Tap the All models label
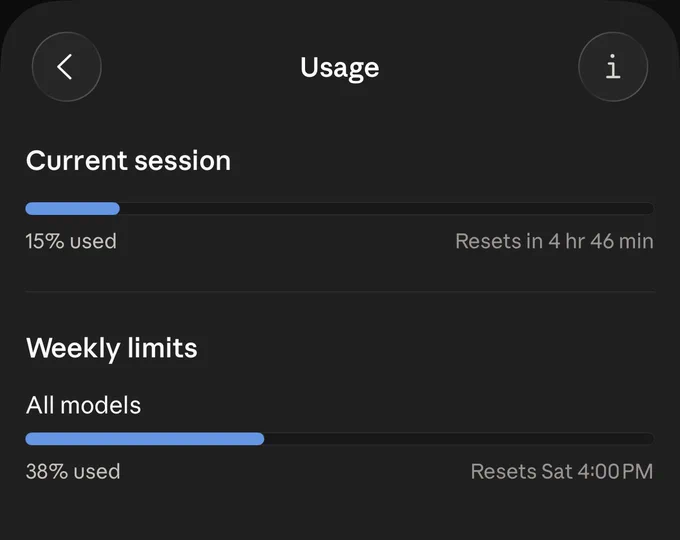The image size is (680, 540). [x=83, y=406]
